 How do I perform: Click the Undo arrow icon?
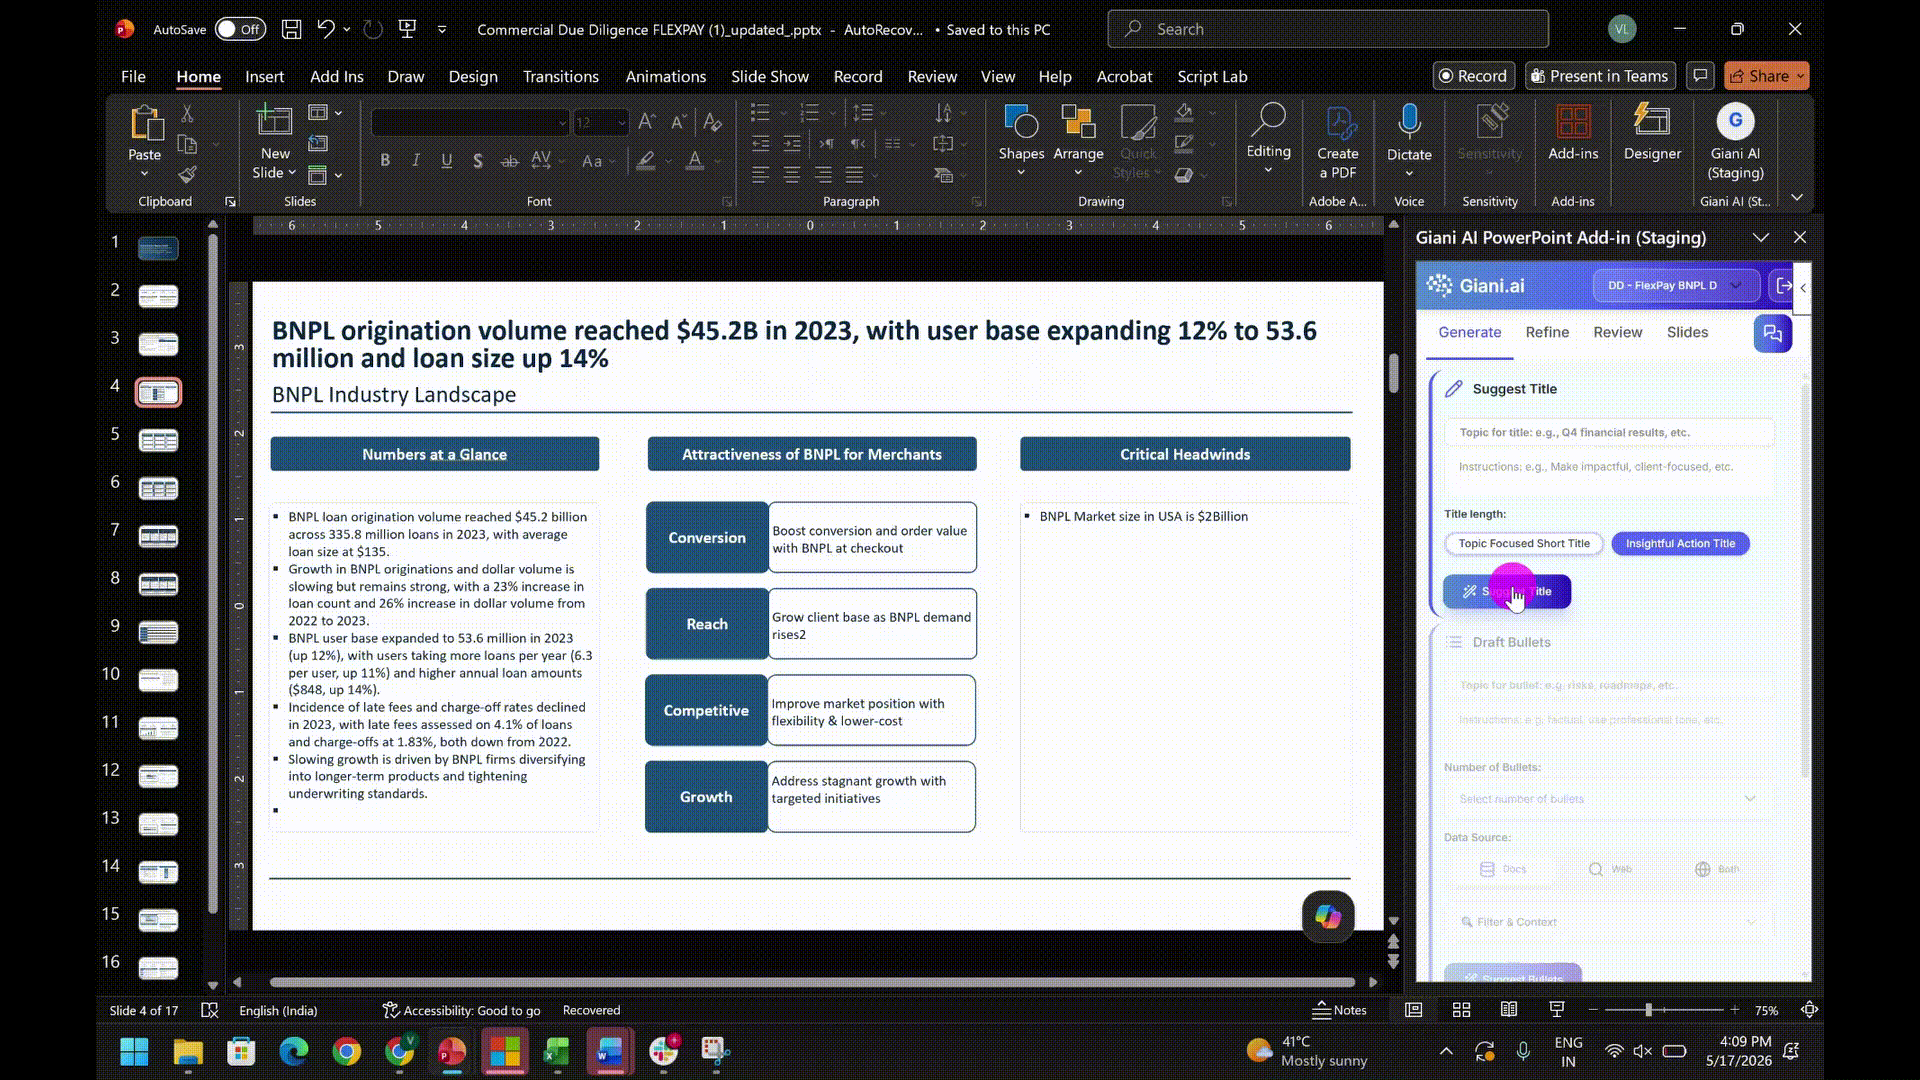325,29
